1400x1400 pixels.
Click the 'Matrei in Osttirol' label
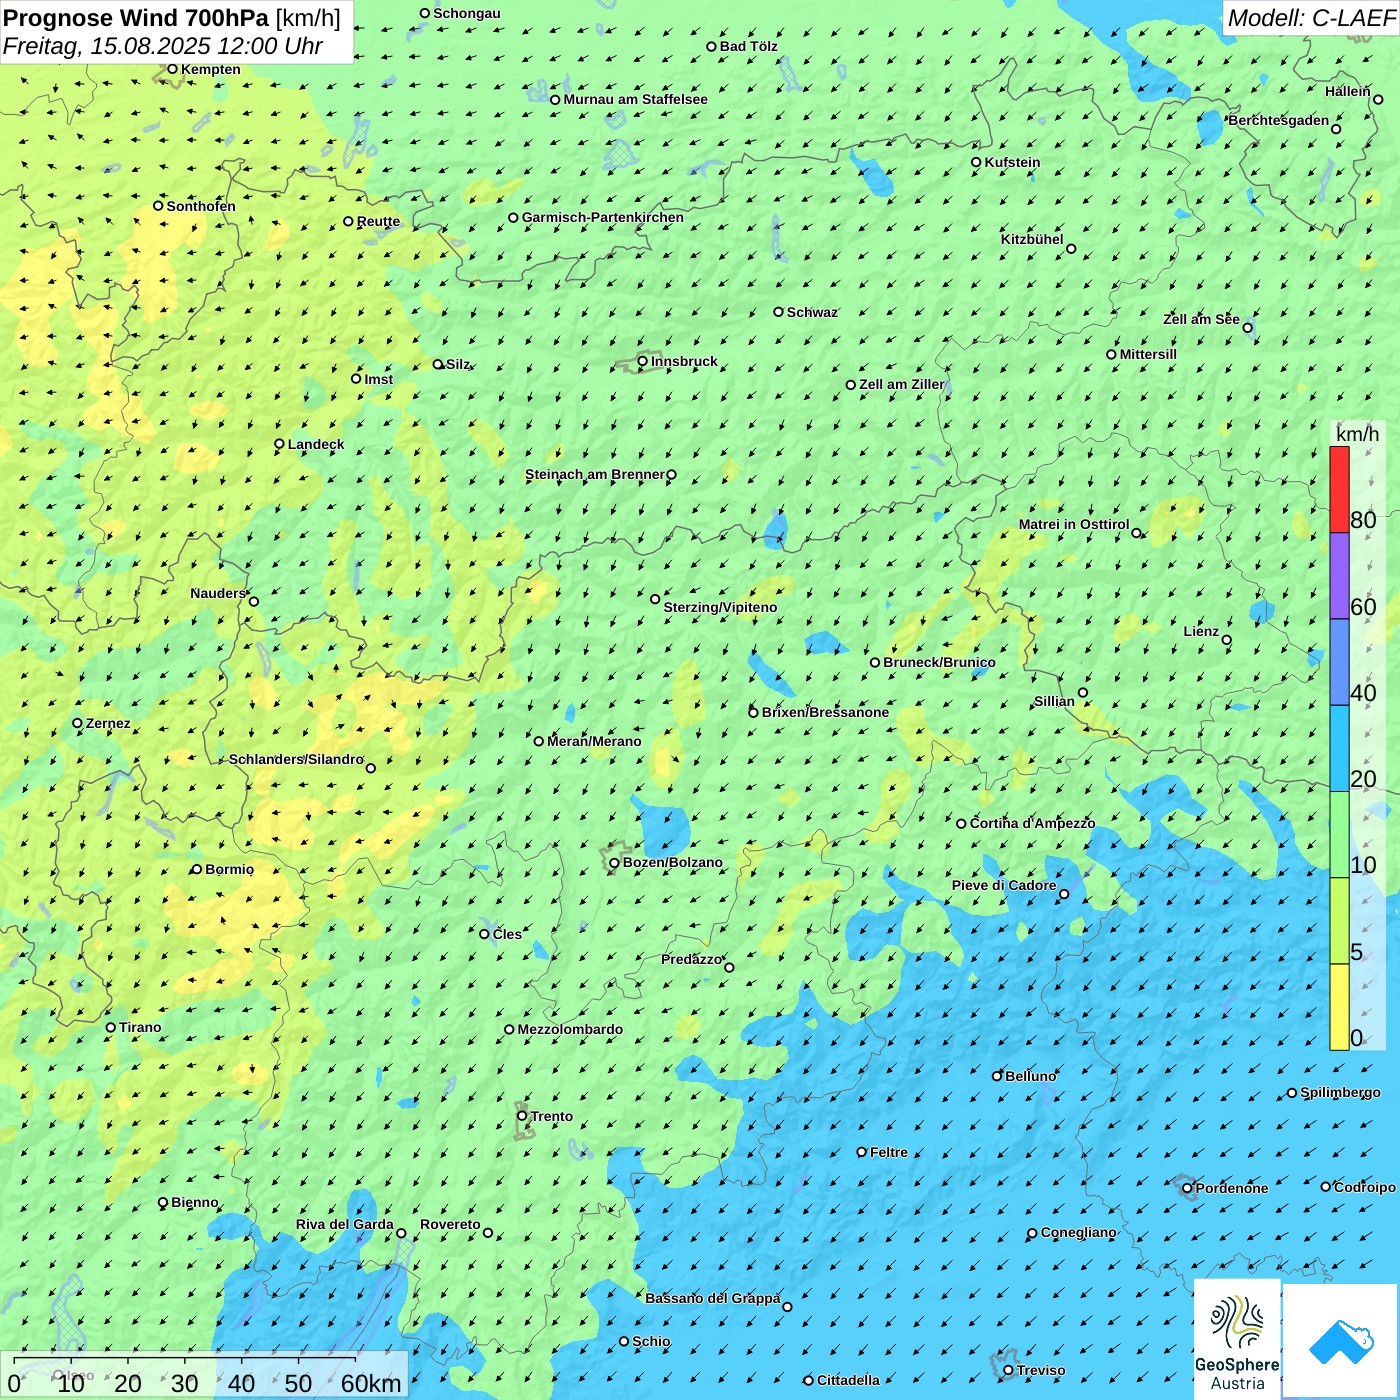[x=1074, y=524]
